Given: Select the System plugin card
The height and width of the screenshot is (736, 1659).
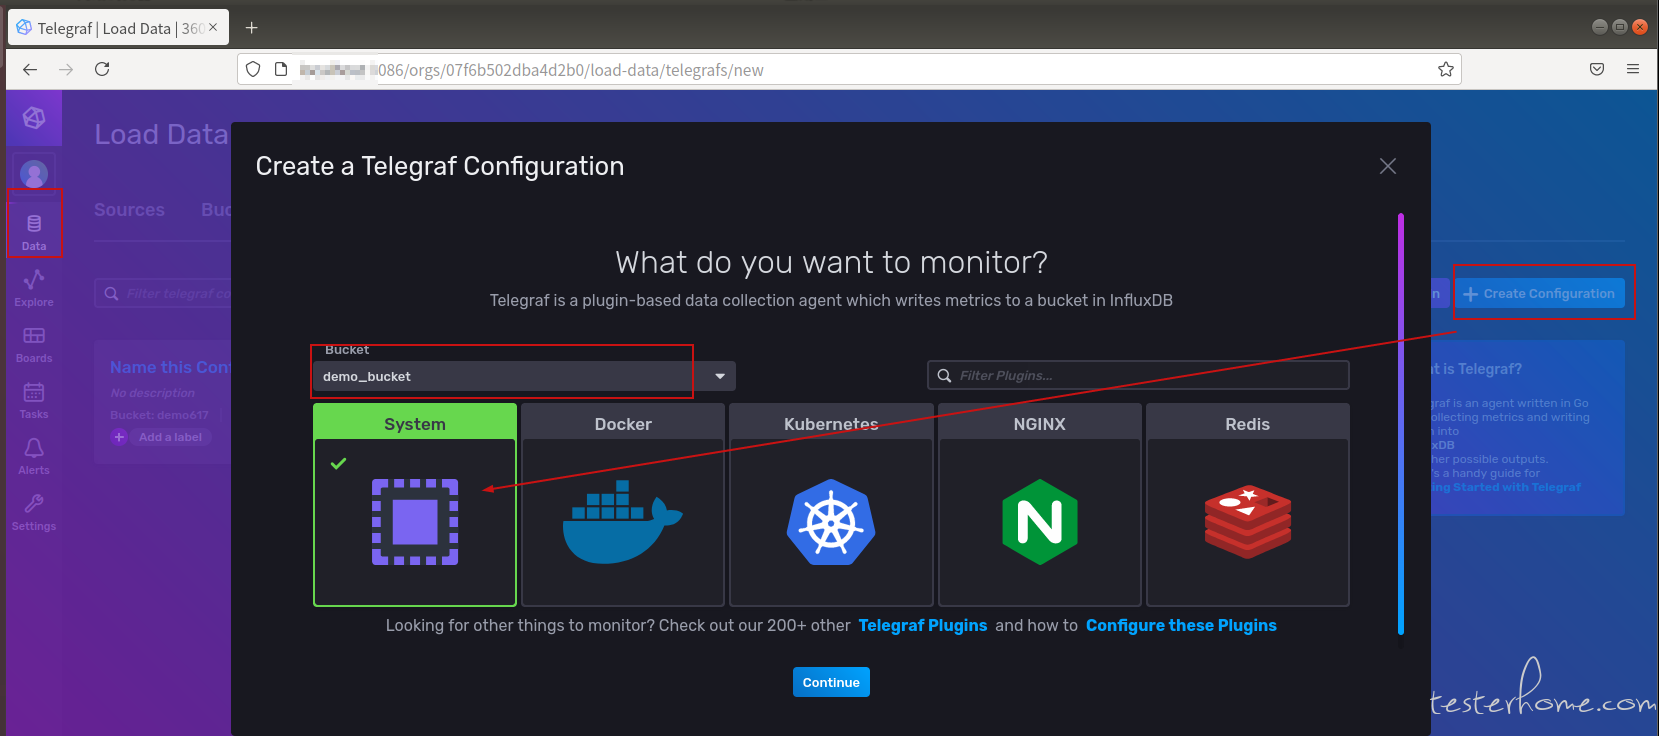Looking at the screenshot, I should coord(415,505).
